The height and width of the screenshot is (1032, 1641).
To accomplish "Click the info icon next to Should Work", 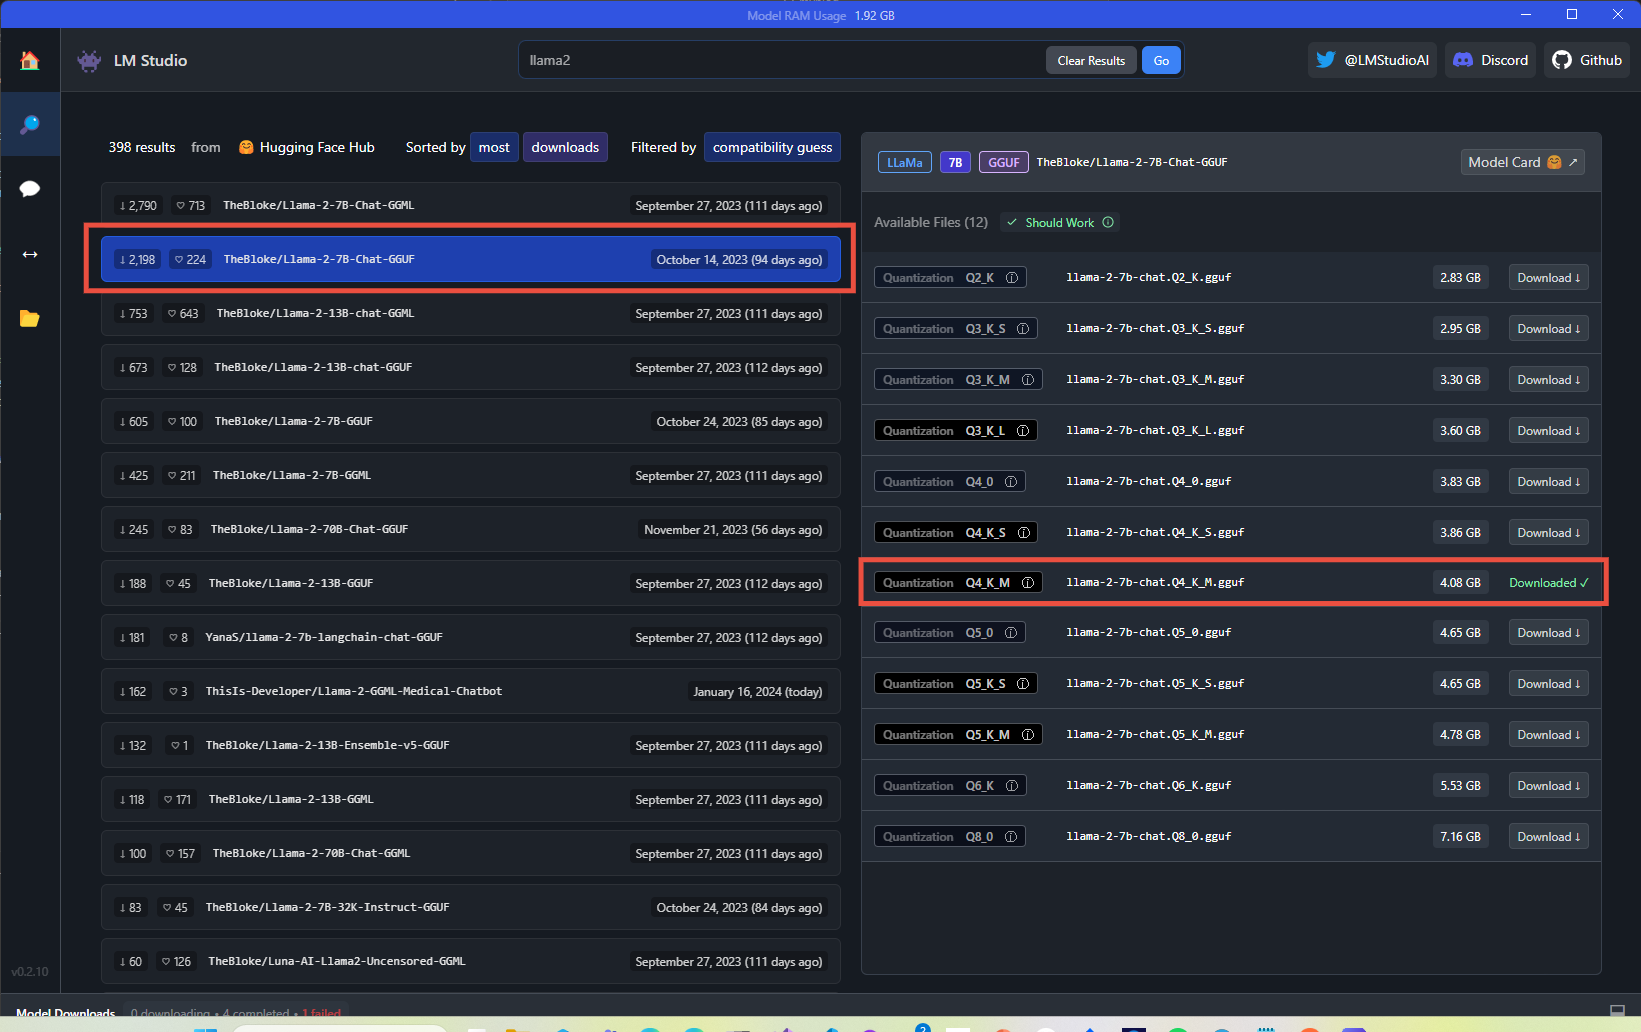I will point(1108,222).
